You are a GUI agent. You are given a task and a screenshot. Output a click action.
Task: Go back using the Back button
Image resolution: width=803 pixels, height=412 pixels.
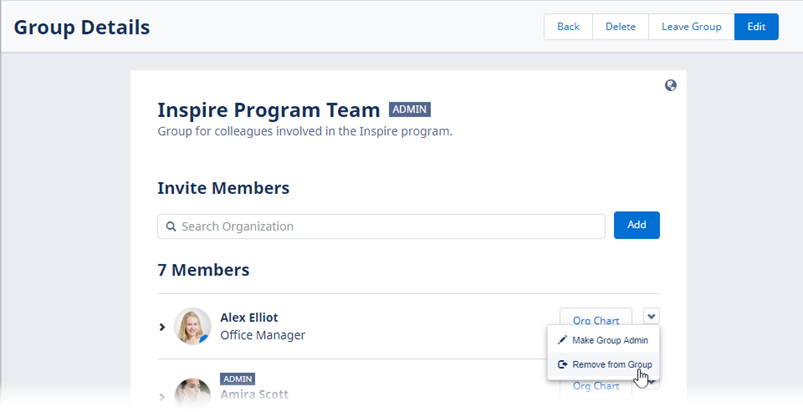pos(568,27)
